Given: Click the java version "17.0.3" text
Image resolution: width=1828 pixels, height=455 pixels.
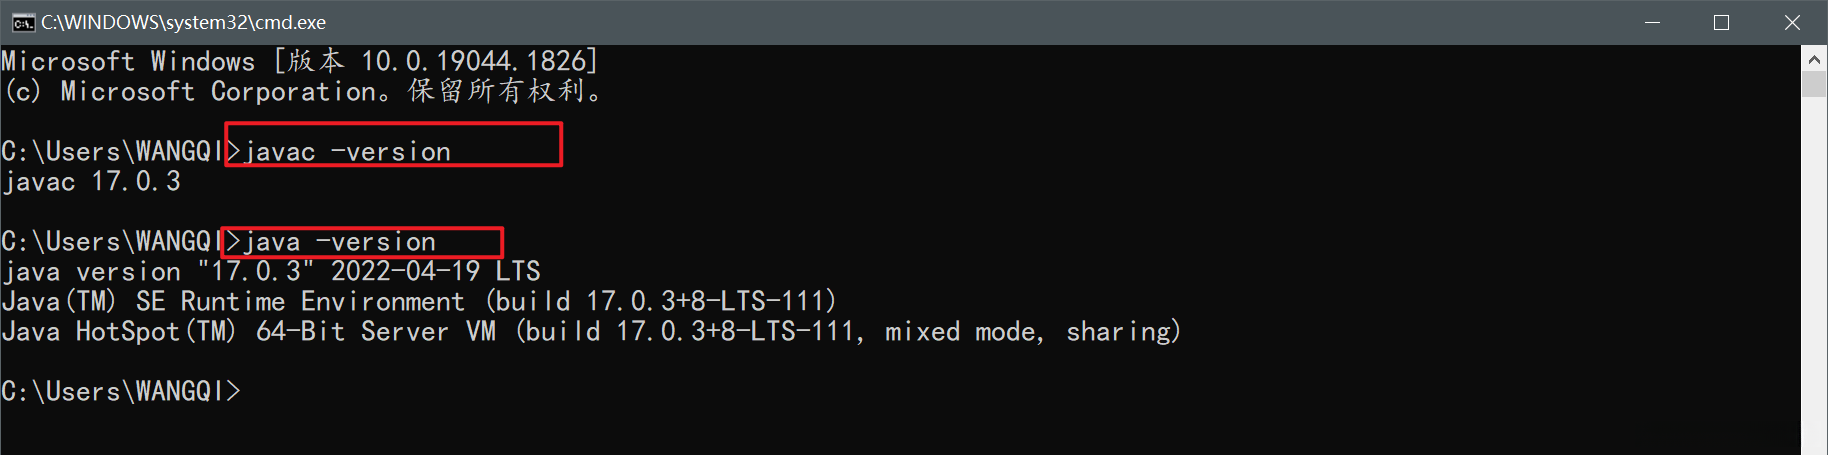Looking at the screenshot, I should [x=158, y=272].
